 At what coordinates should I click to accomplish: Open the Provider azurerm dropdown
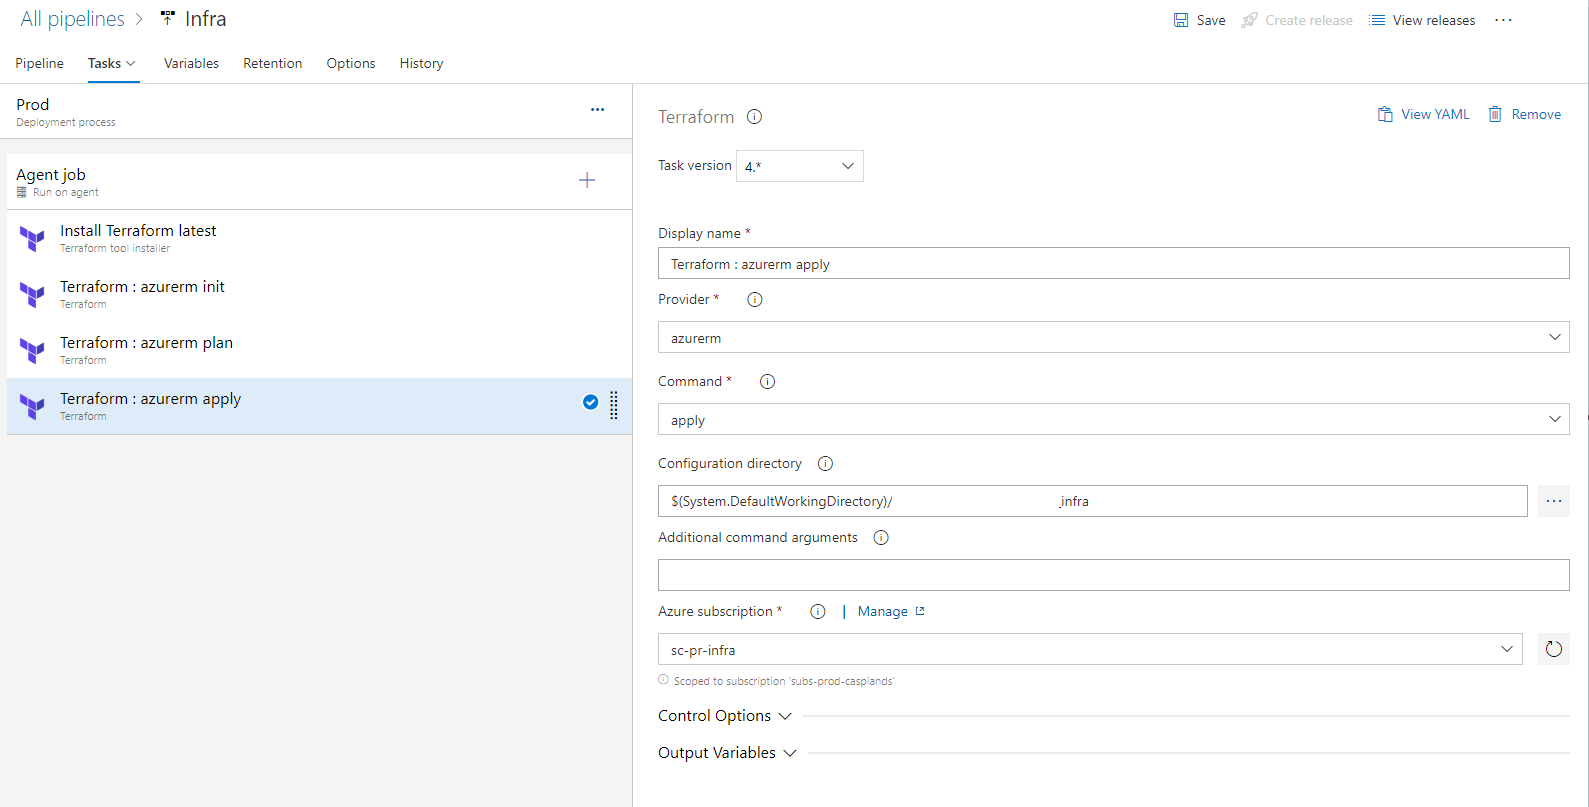coord(1113,337)
